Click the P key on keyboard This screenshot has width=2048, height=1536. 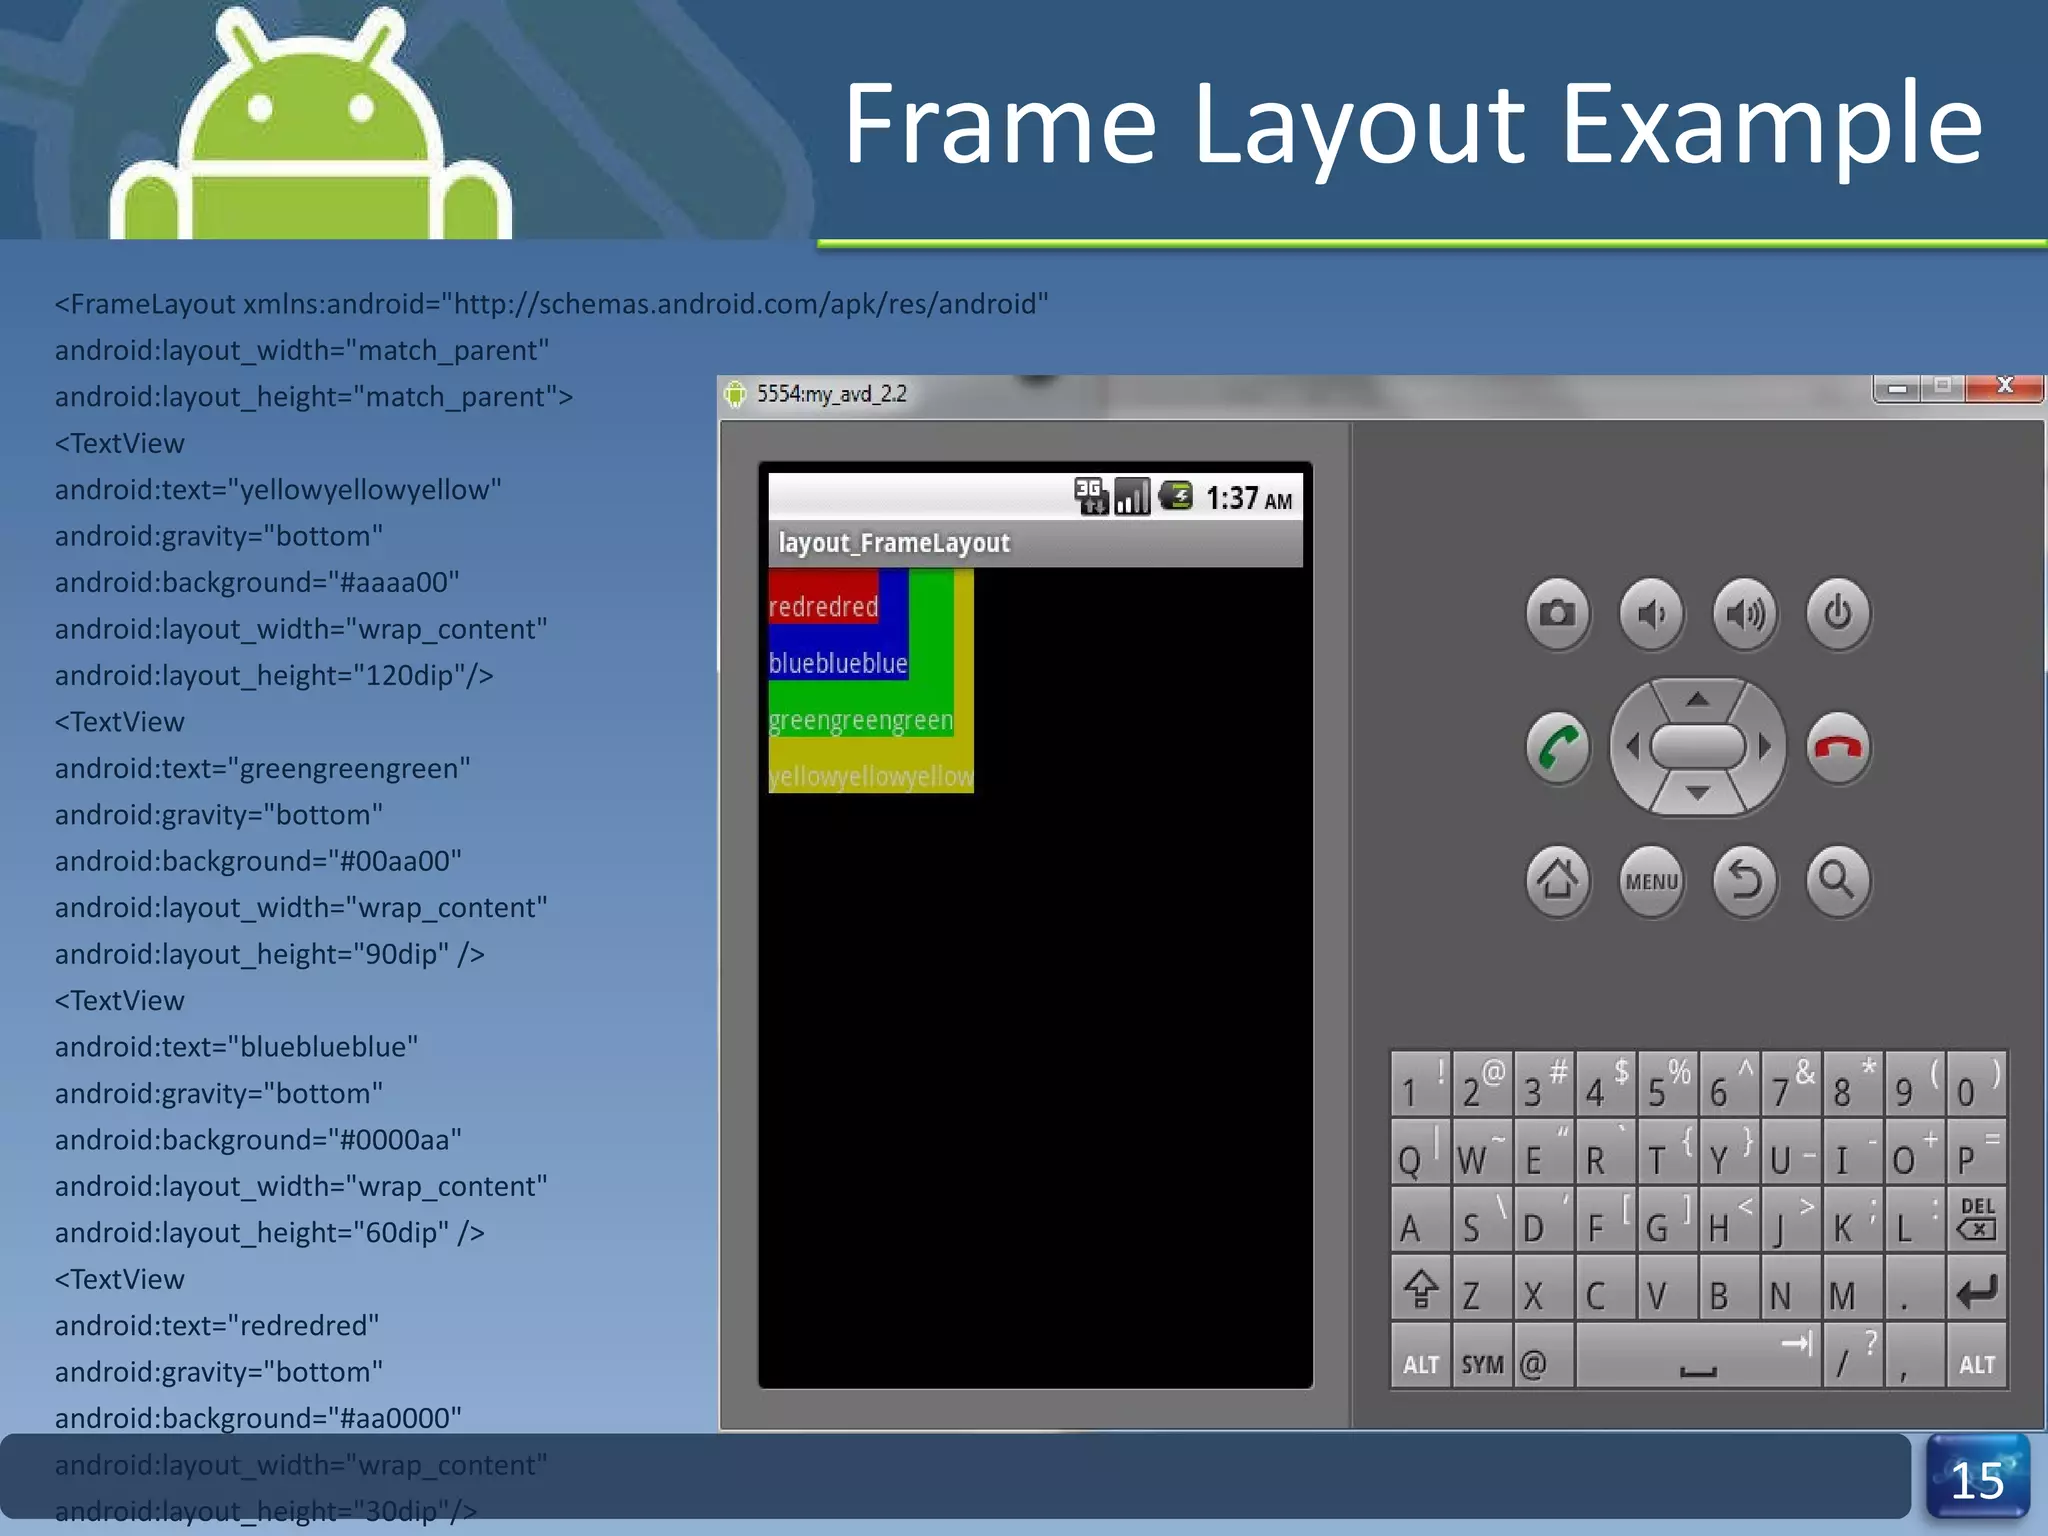point(1976,1151)
